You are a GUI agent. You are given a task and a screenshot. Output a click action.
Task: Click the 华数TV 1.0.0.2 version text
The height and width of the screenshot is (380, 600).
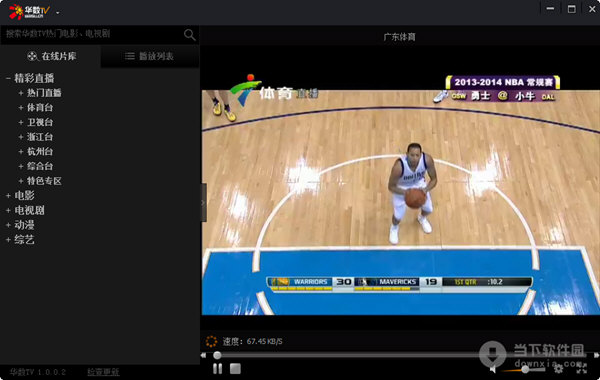38,372
